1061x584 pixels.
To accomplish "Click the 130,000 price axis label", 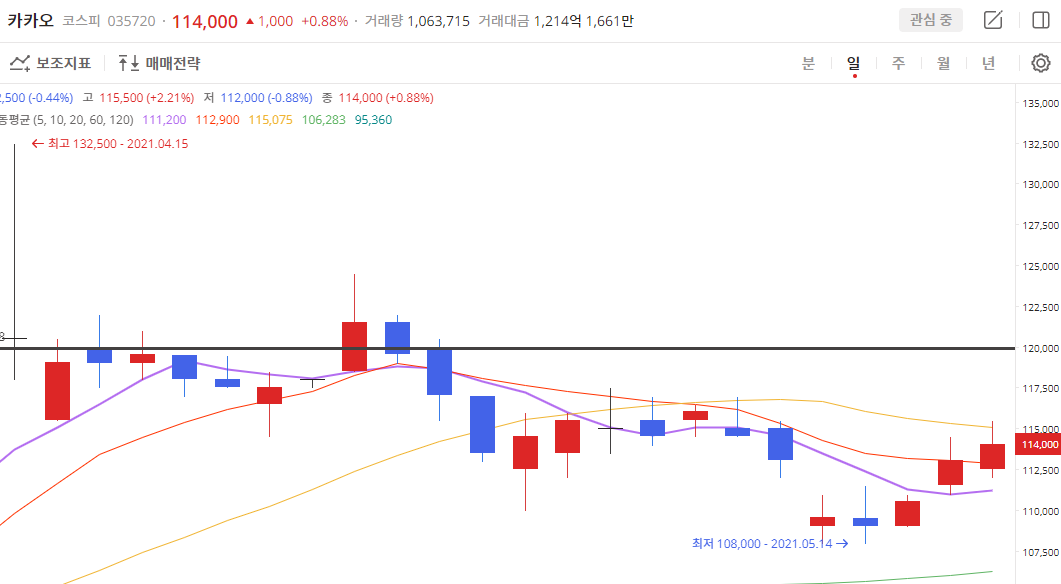I will coord(1041,184).
